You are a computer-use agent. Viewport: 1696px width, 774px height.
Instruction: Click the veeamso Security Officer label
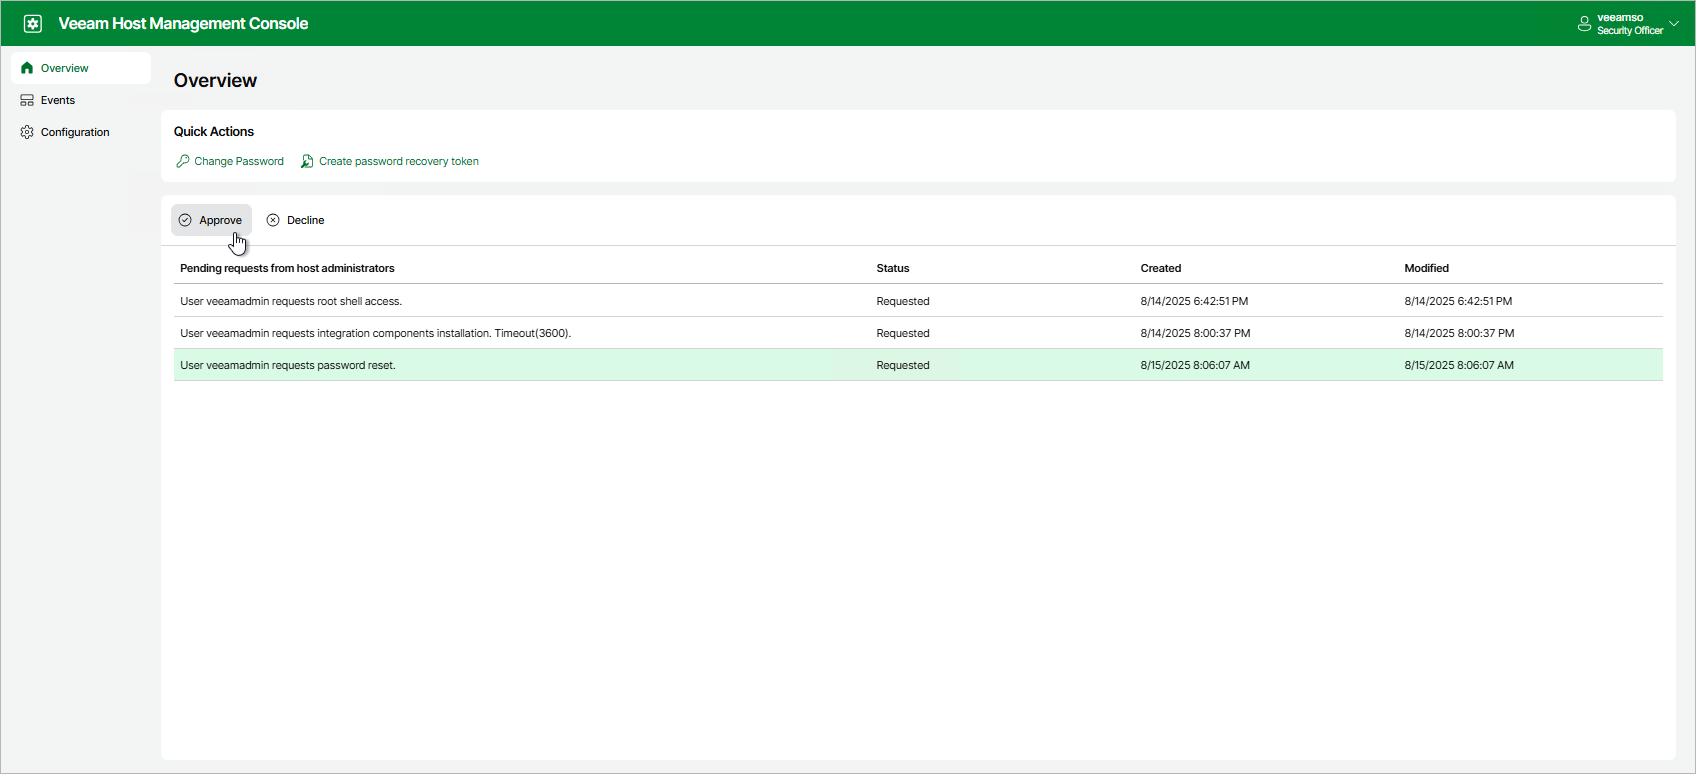1630,24
